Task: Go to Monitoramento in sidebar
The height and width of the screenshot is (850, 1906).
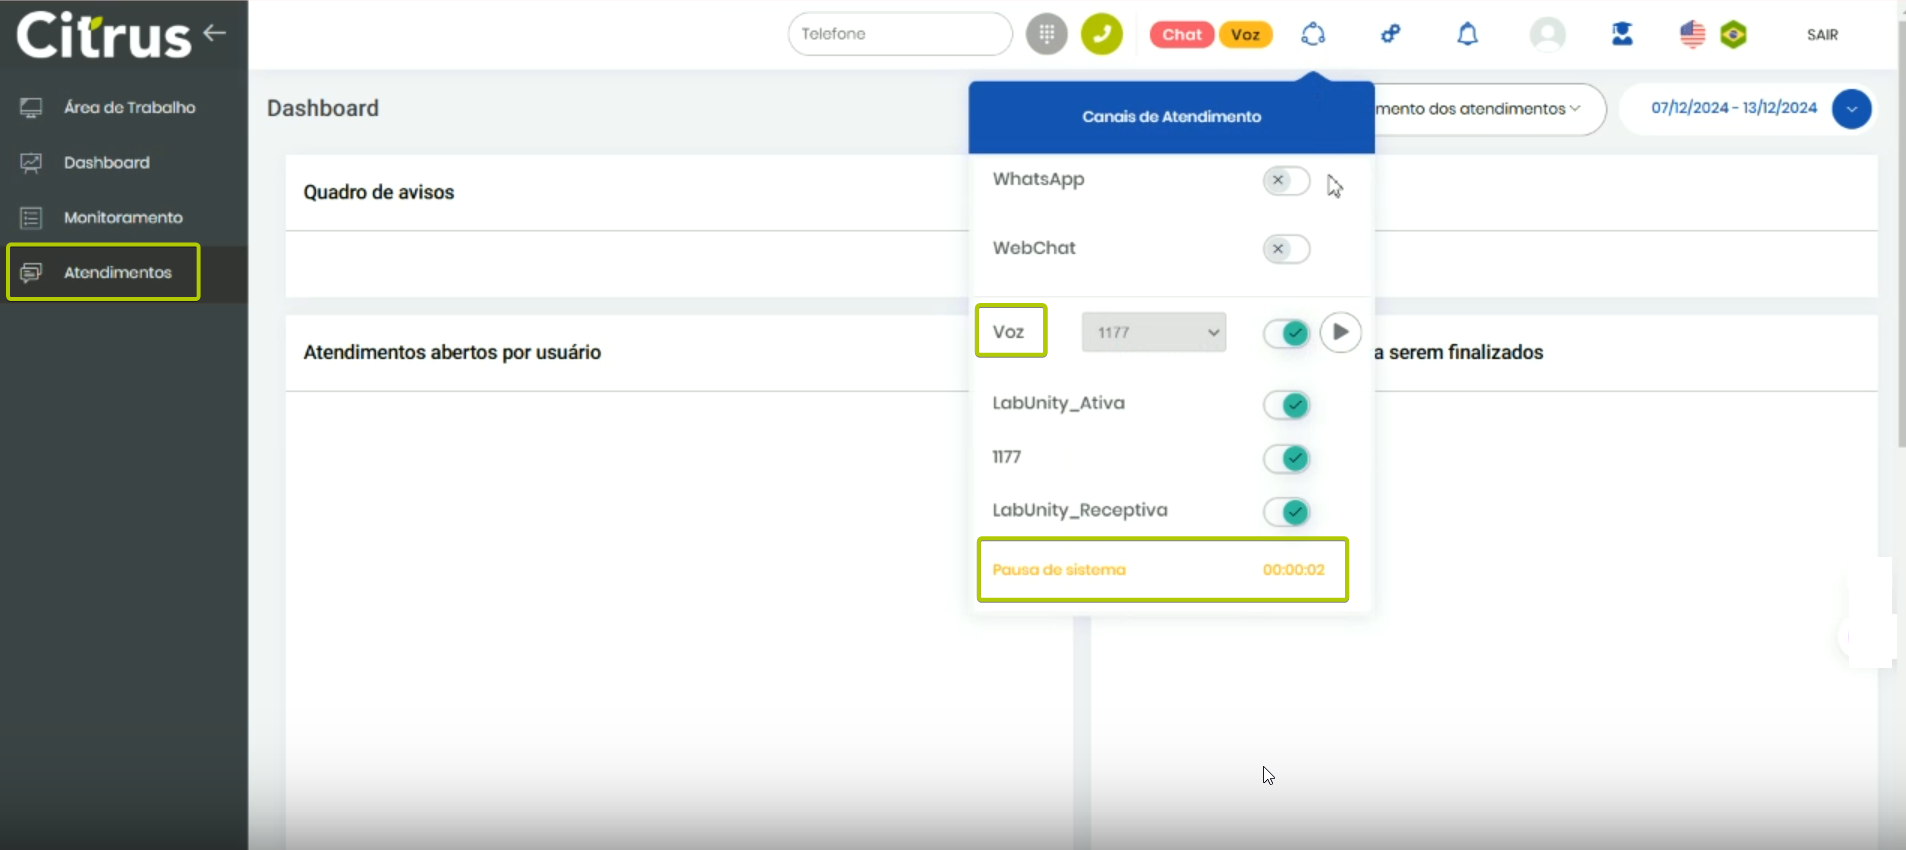Action: click(123, 218)
